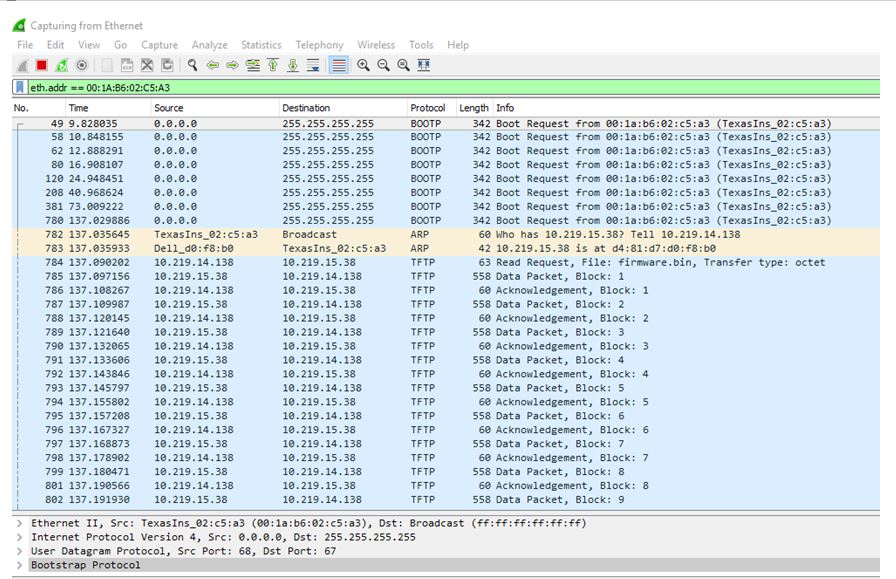This screenshot has height=579, width=896.
Task: Select packet 780 BOOTP request row
Action: click(x=446, y=221)
